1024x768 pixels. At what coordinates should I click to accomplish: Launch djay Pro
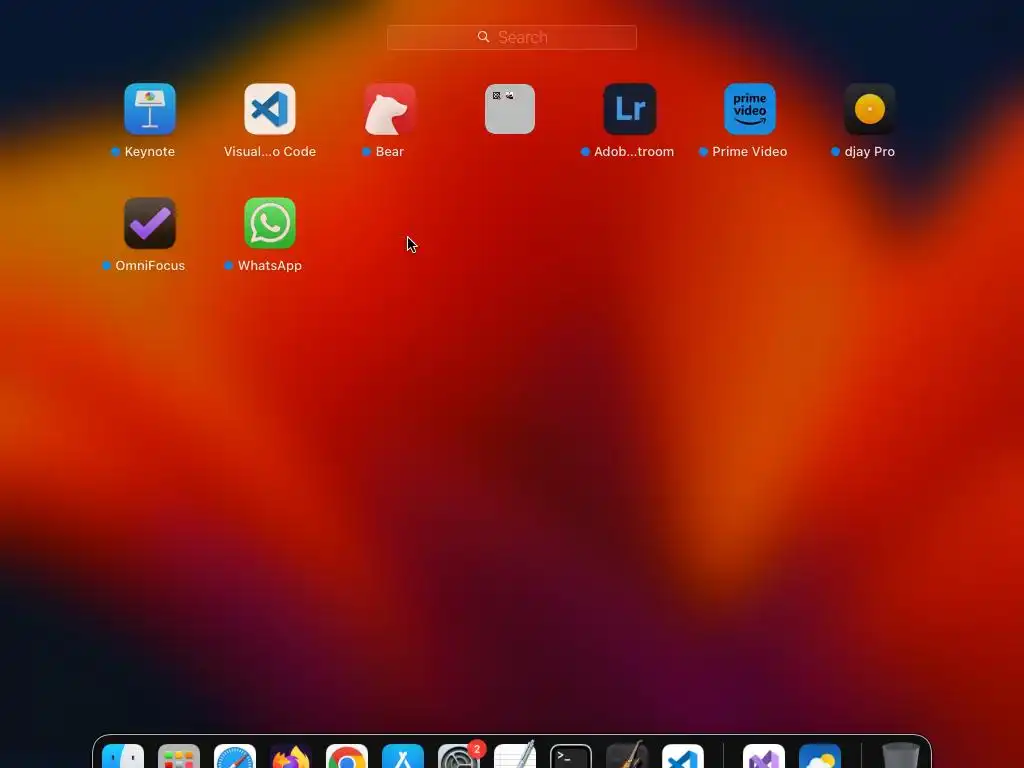(x=870, y=109)
